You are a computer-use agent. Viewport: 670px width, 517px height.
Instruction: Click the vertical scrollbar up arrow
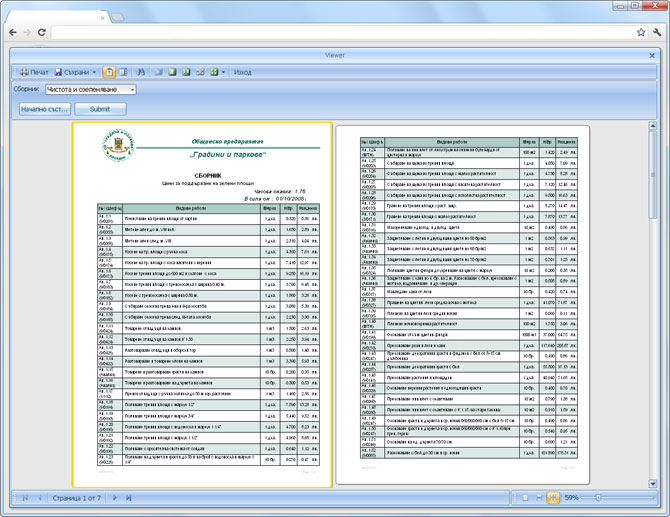[652, 126]
